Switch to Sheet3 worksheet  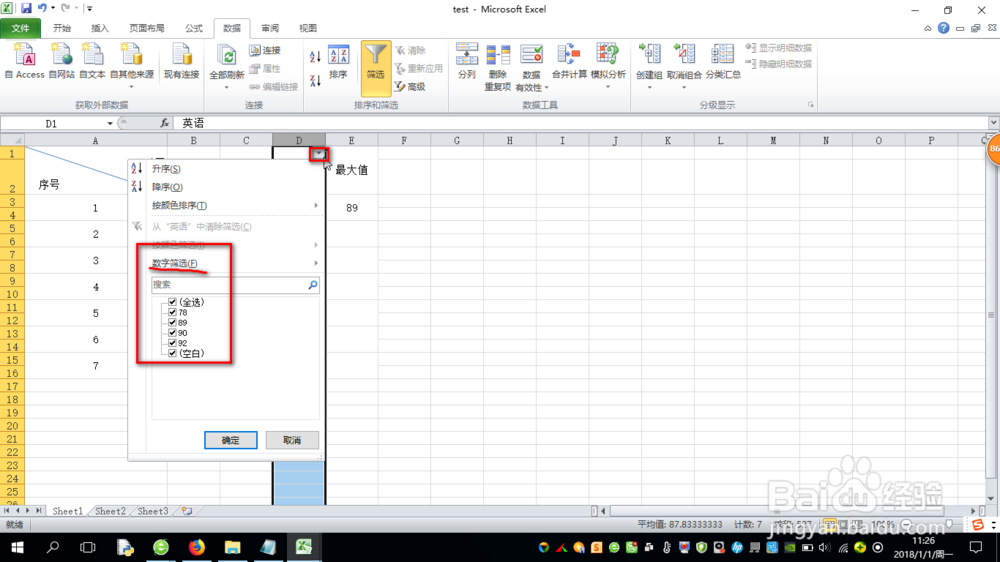(x=152, y=511)
